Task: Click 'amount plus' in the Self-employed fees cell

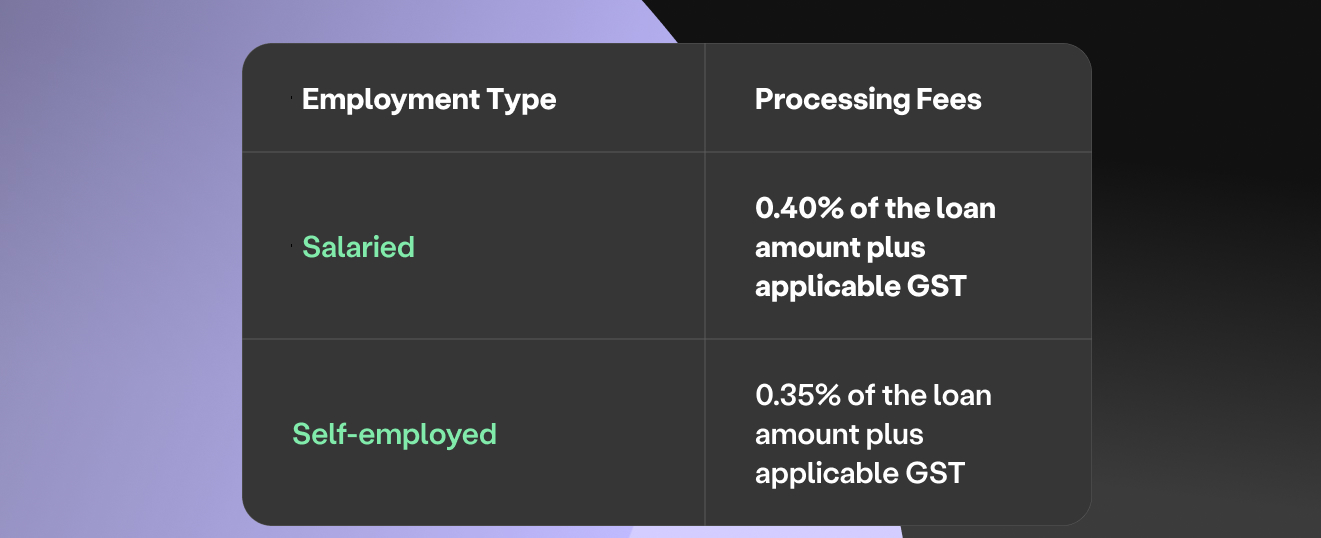Action: [x=838, y=434]
